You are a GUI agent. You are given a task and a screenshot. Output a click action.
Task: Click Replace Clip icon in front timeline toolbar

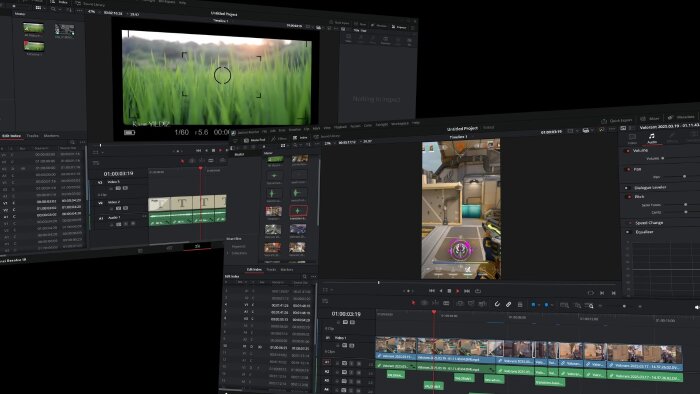click(x=482, y=304)
